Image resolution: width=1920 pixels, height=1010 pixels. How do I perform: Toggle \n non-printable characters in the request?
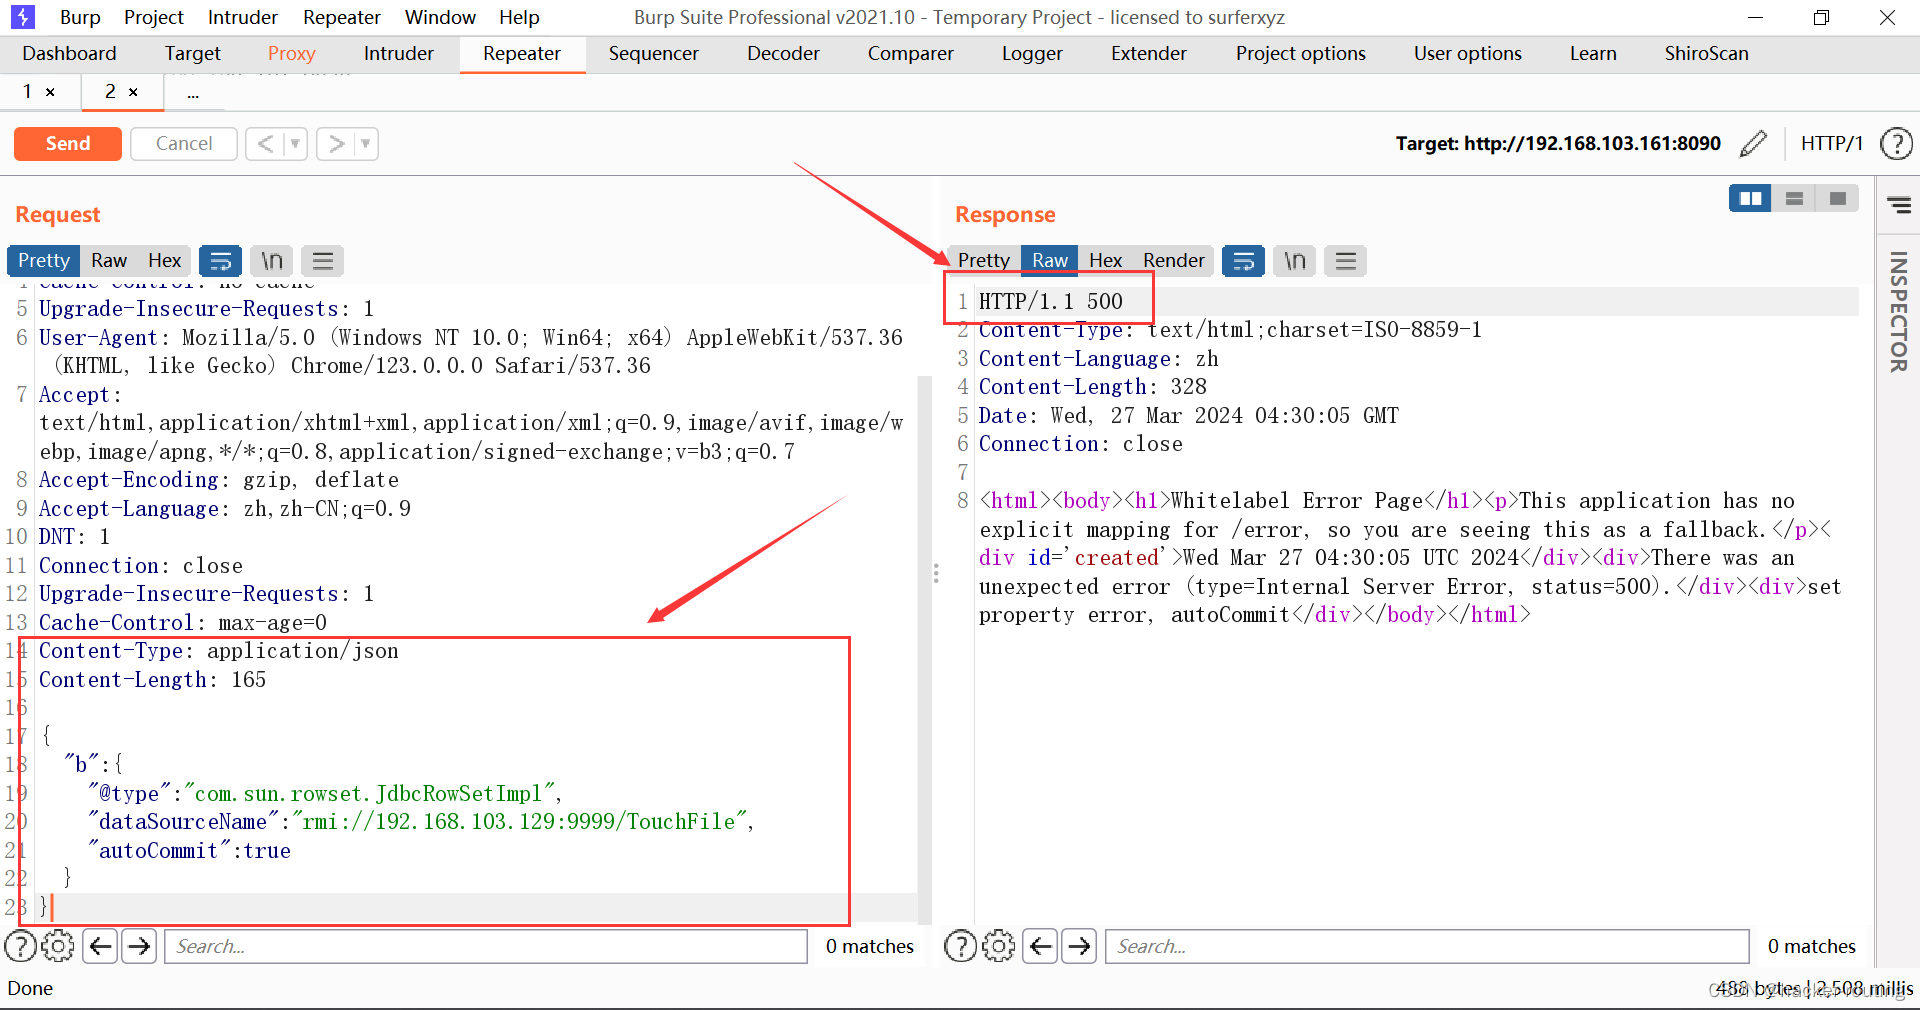[270, 261]
